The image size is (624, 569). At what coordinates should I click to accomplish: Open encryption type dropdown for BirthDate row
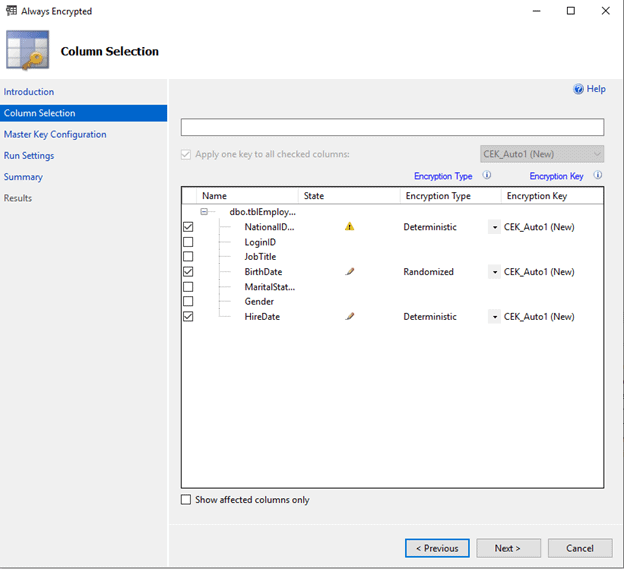494,272
